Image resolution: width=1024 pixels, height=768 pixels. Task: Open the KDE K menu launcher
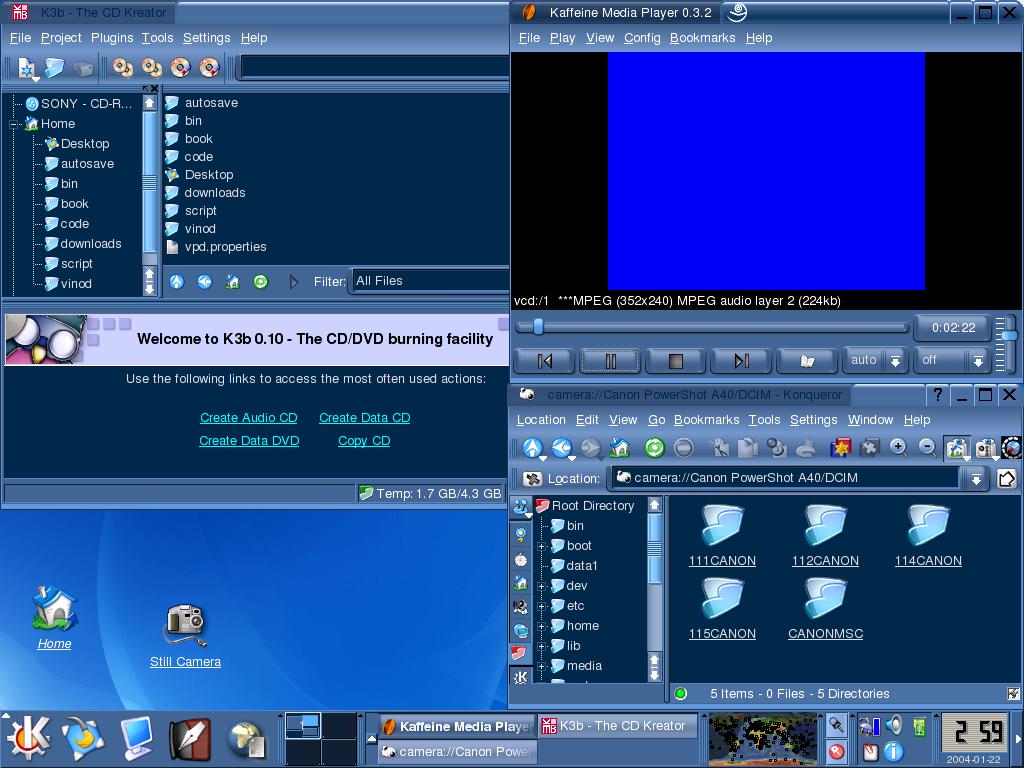[x=28, y=739]
